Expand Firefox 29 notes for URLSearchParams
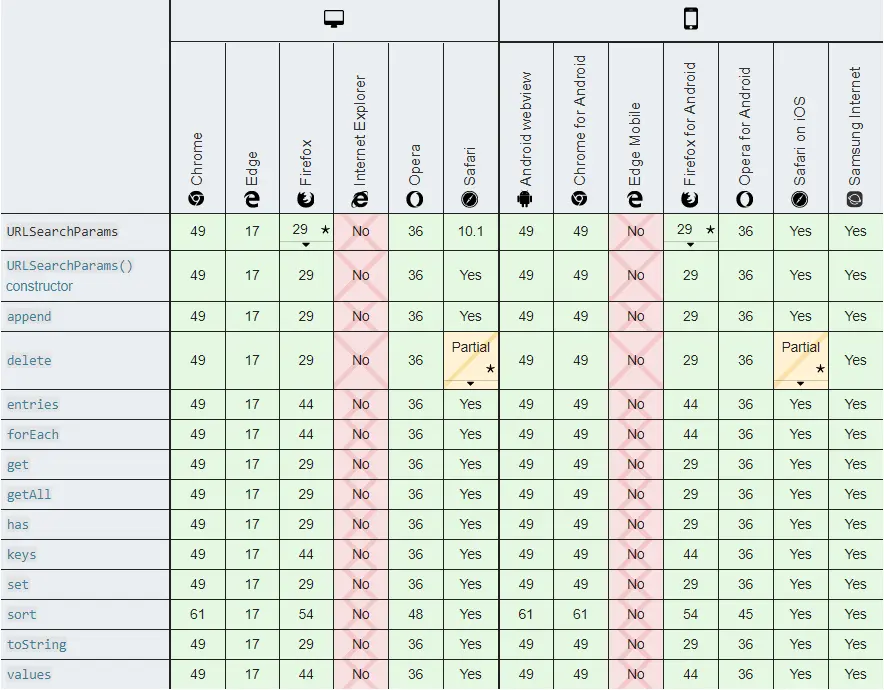The image size is (884, 690). (x=306, y=245)
